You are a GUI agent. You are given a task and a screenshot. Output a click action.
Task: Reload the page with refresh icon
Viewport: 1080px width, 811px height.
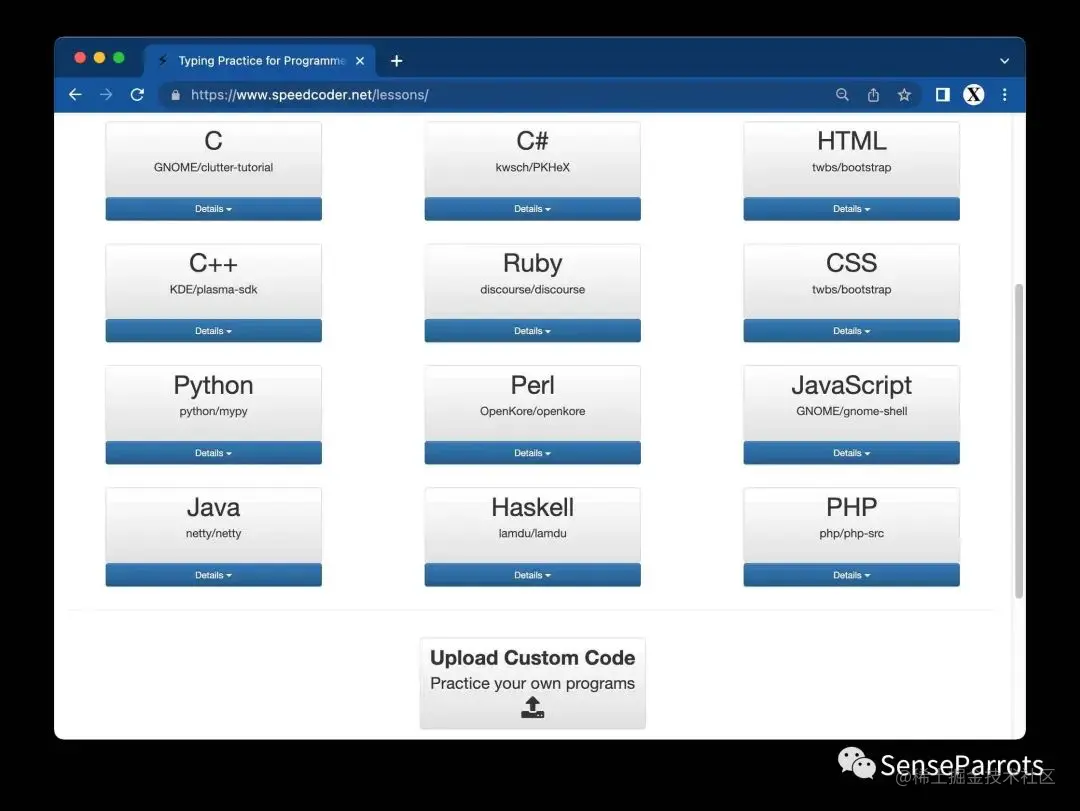pyautogui.click(x=137, y=95)
